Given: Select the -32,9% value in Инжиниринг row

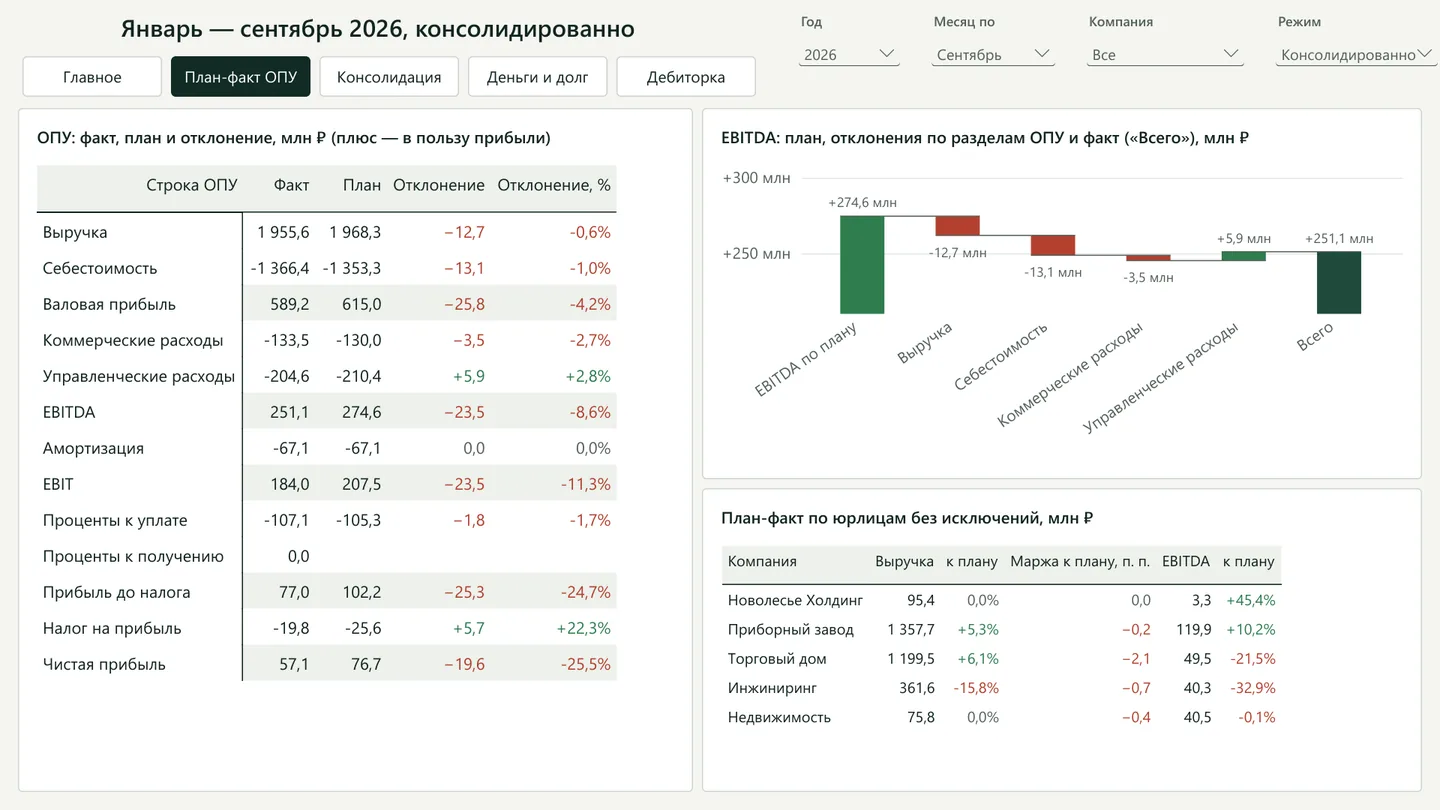Looking at the screenshot, I should 1252,687.
